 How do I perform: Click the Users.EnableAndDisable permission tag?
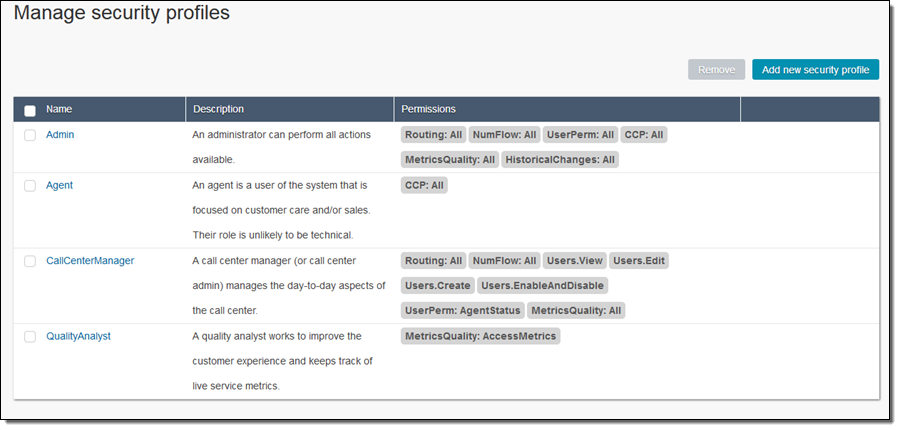coord(542,286)
